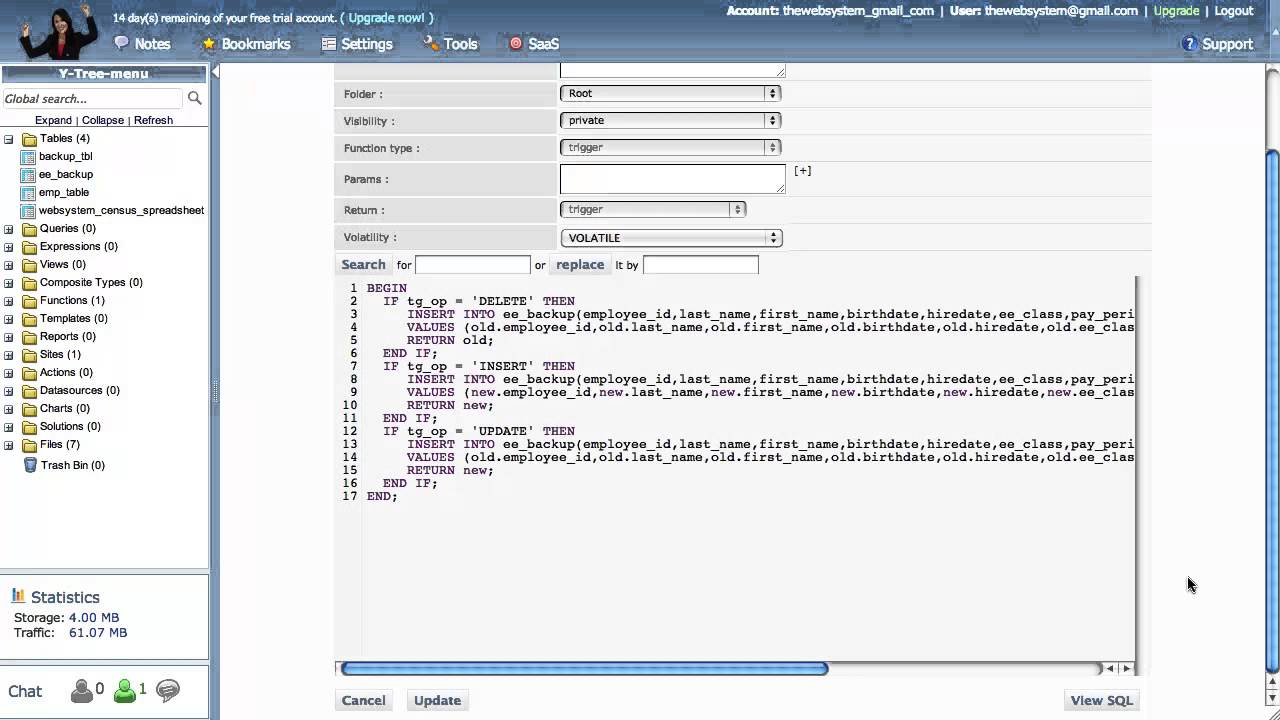
Task: Click the Notes speech bubble icon
Action: click(x=122, y=43)
